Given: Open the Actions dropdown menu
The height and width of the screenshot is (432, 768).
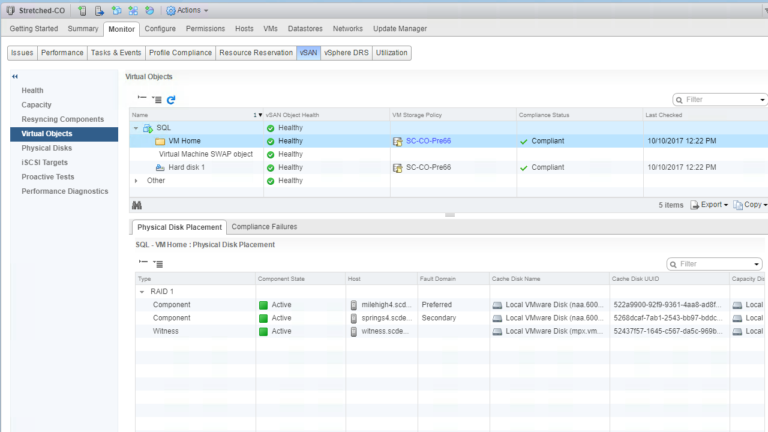Looking at the screenshot, I should point(186,10).
